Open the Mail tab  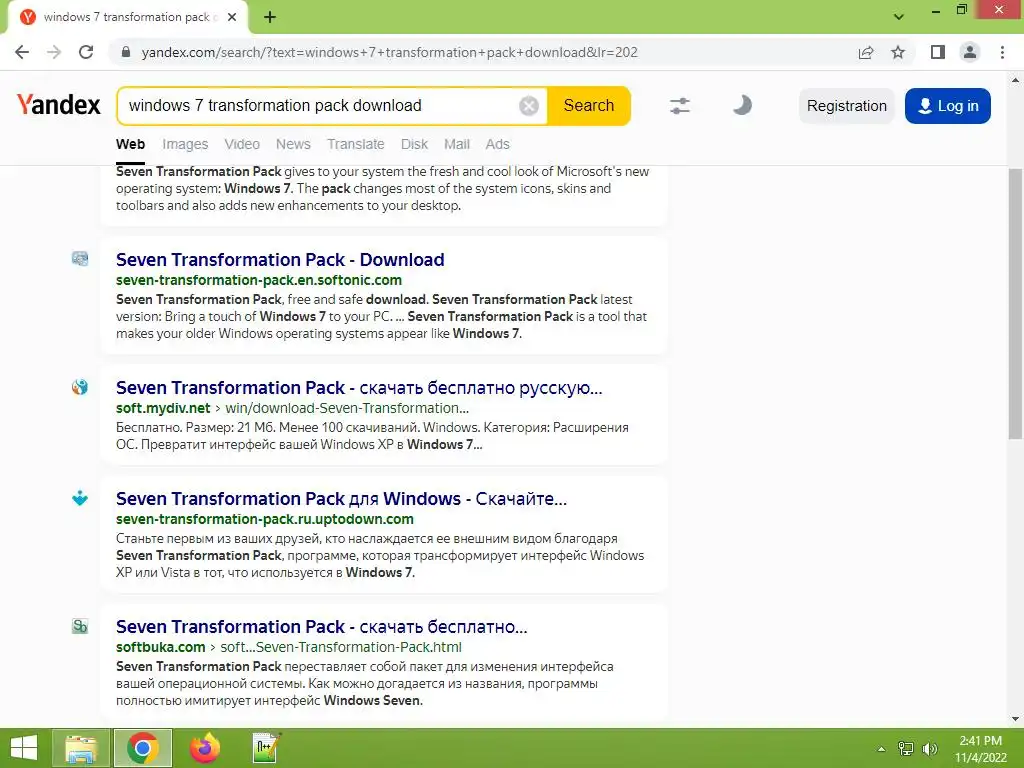tap(456, 144)
